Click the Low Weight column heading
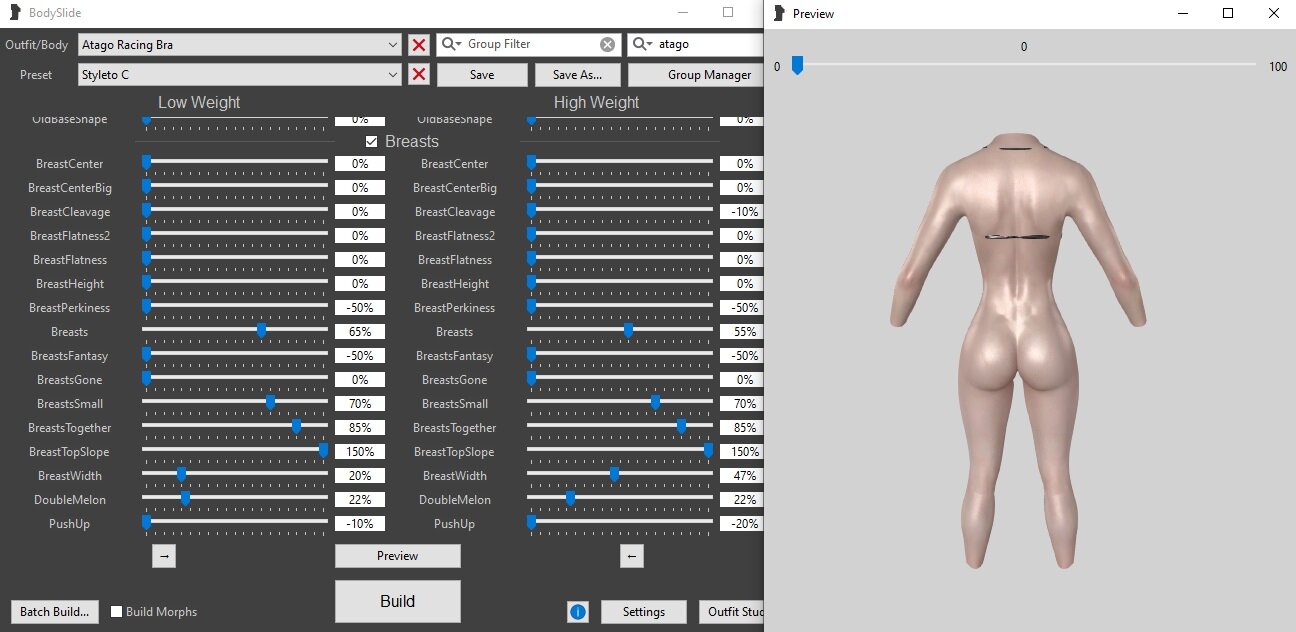This screenshot has height=632, width=1296. tap(199, 103)
